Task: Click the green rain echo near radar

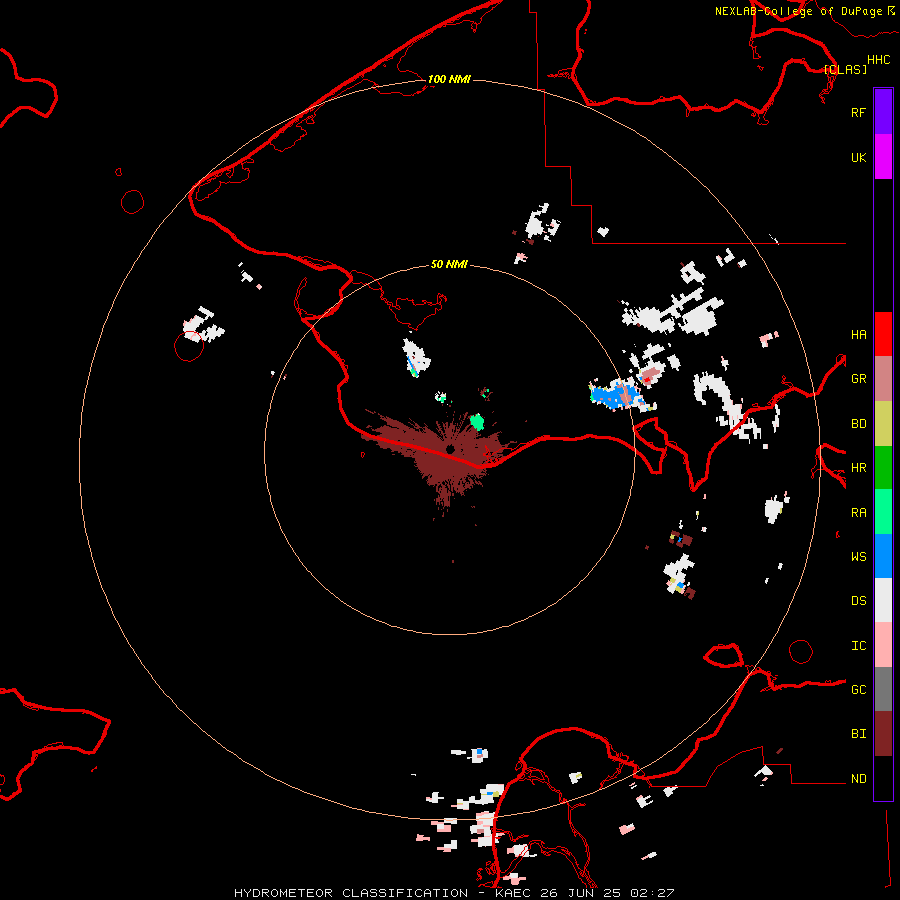Action: [x=477, y=422]
